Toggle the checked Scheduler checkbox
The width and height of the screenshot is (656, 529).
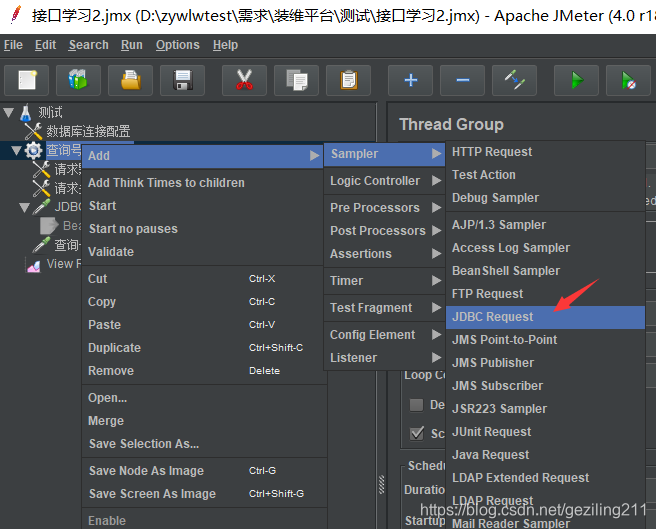tap(417, 433)
